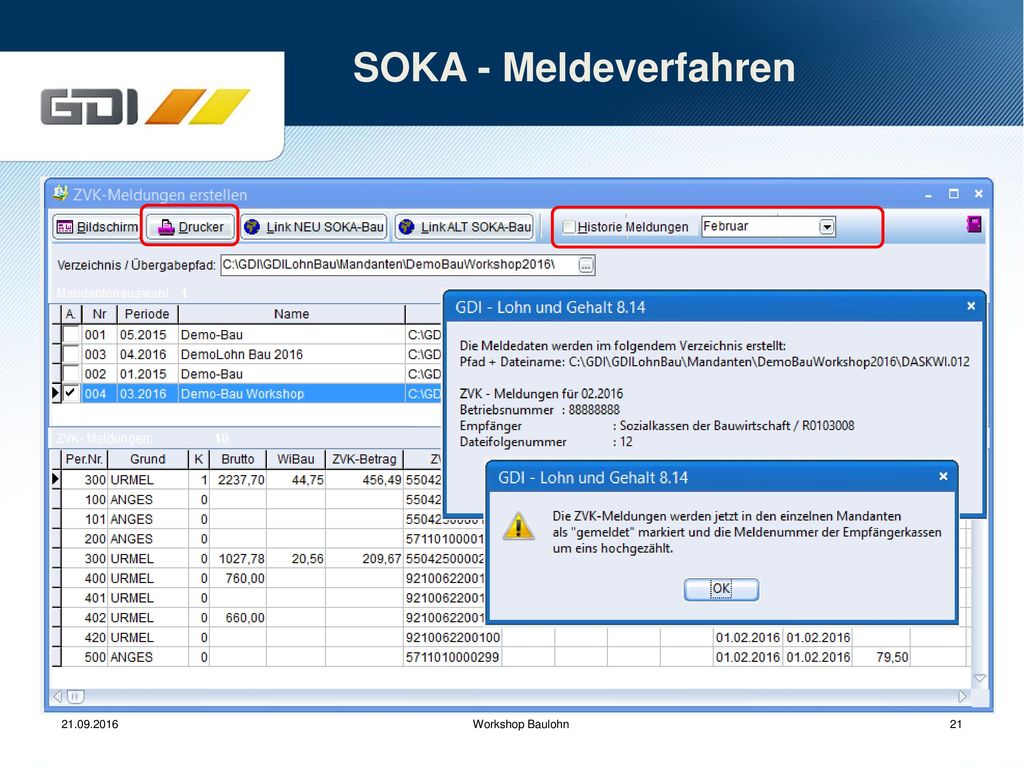Check the box for mandant 002 Demo-Bau
Screen dimensions: 1024x768
tap(71, 374)
